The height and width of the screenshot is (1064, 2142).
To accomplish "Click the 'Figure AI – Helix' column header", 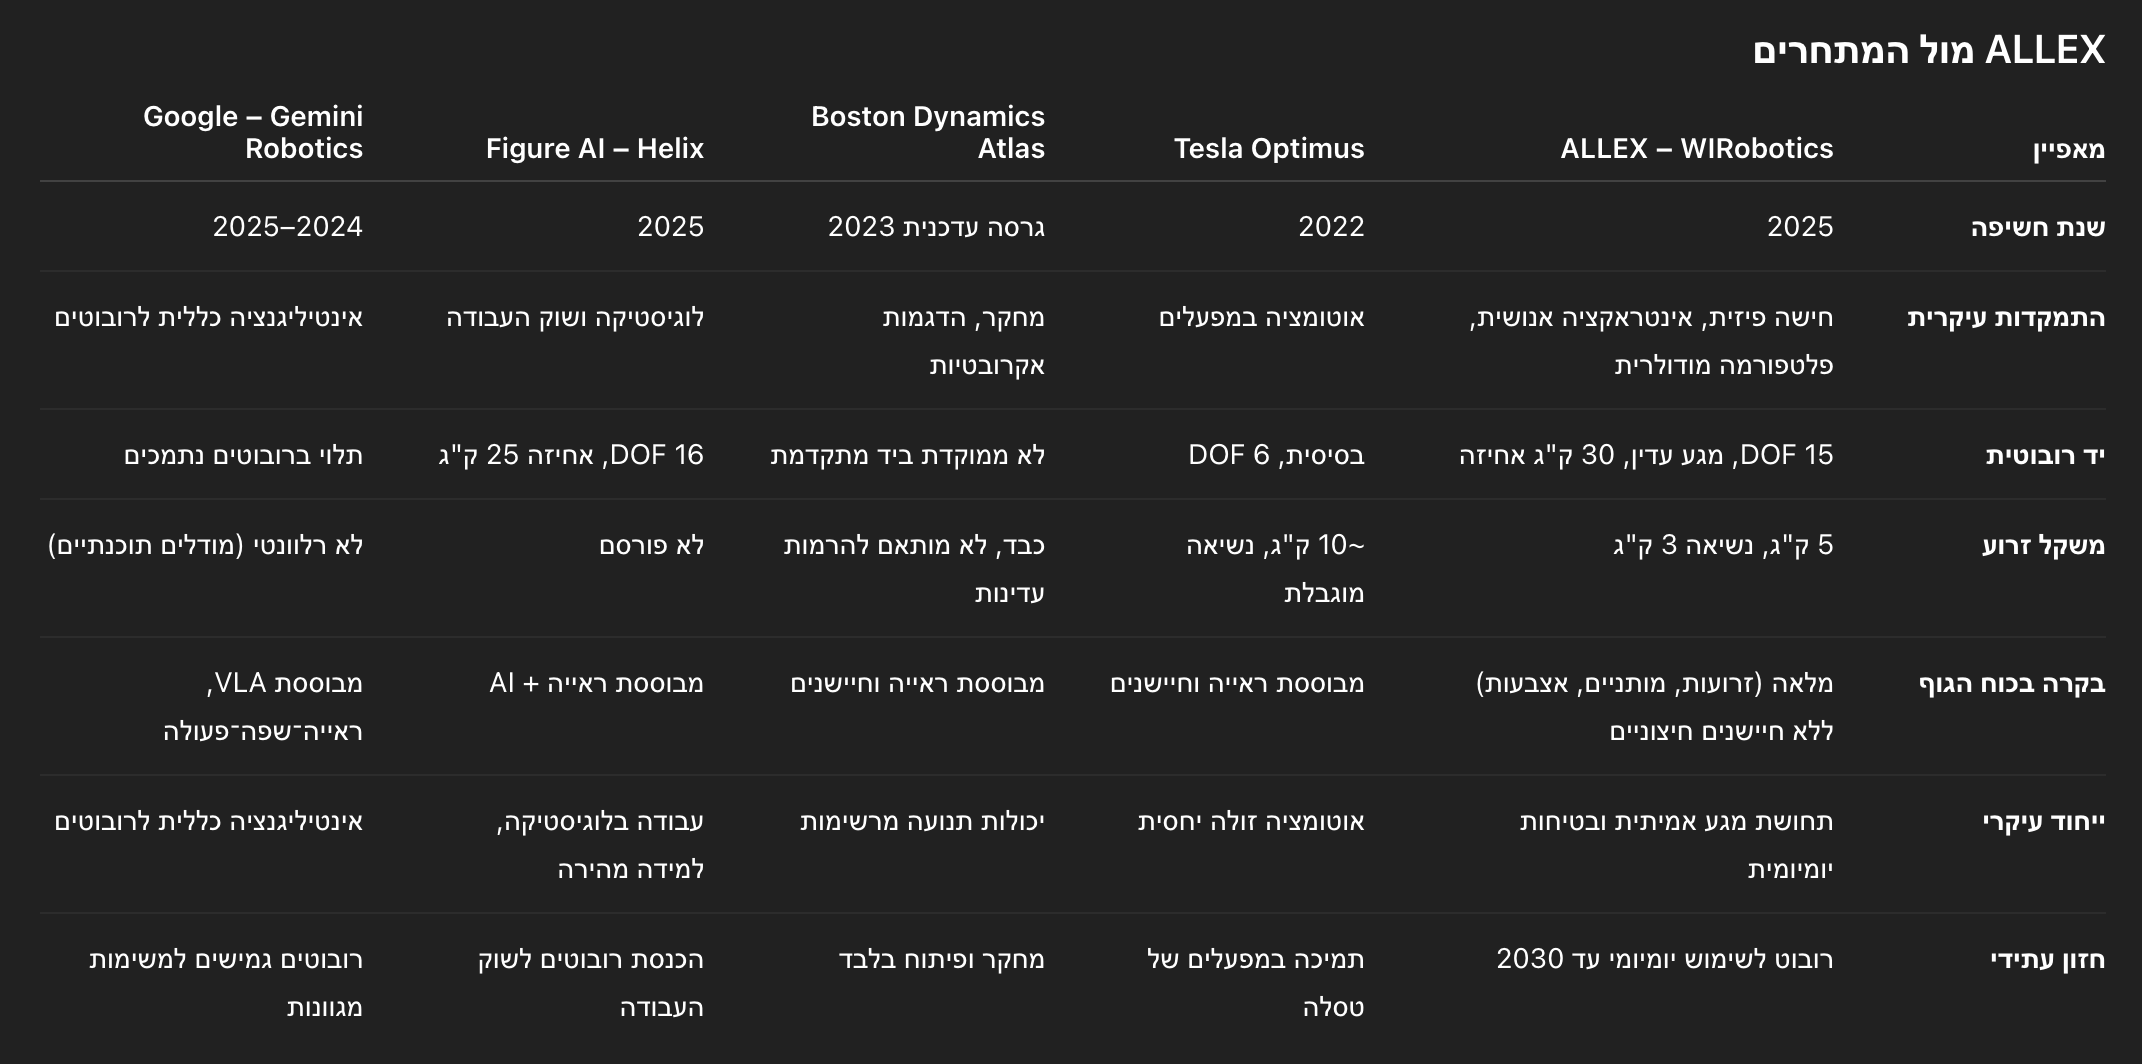I will click(594, 148).
